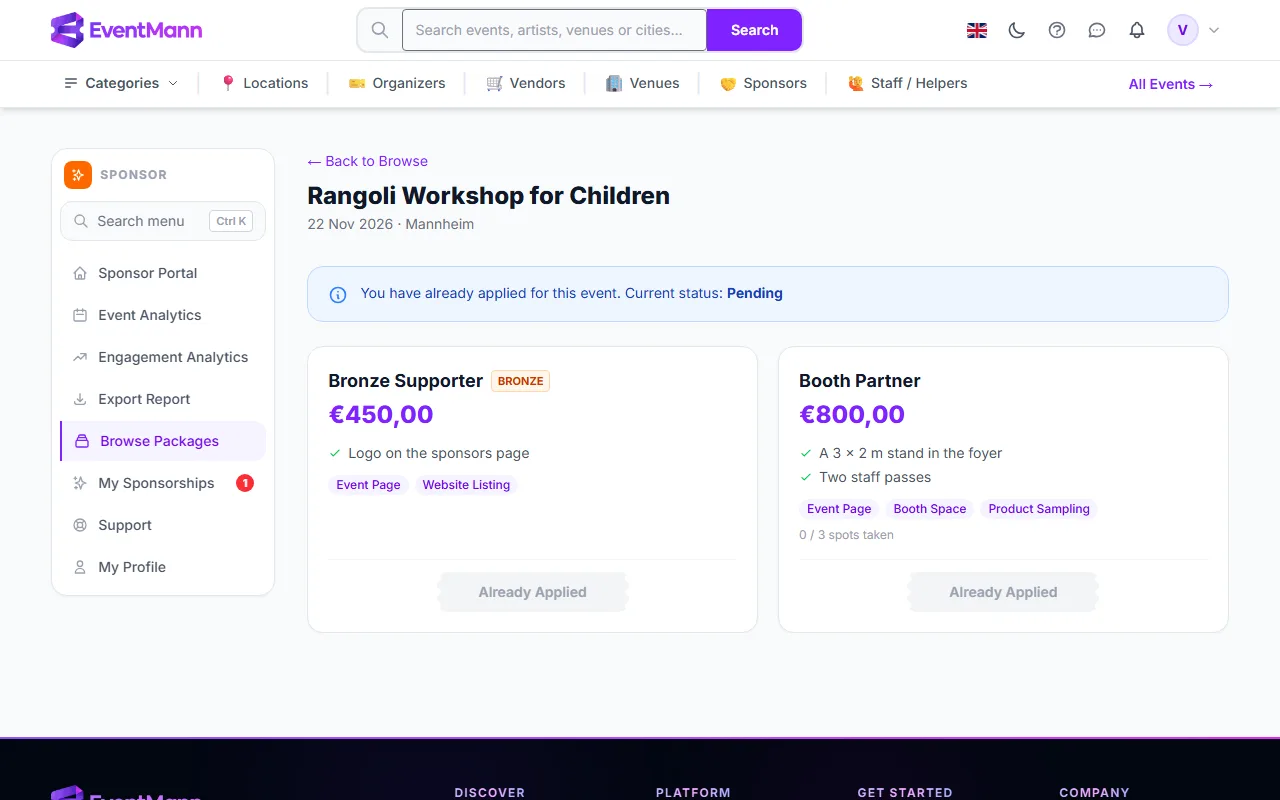Screen dimensions: 1280x800
Task: Click the Website Listing tag
Action: [466, 485]
